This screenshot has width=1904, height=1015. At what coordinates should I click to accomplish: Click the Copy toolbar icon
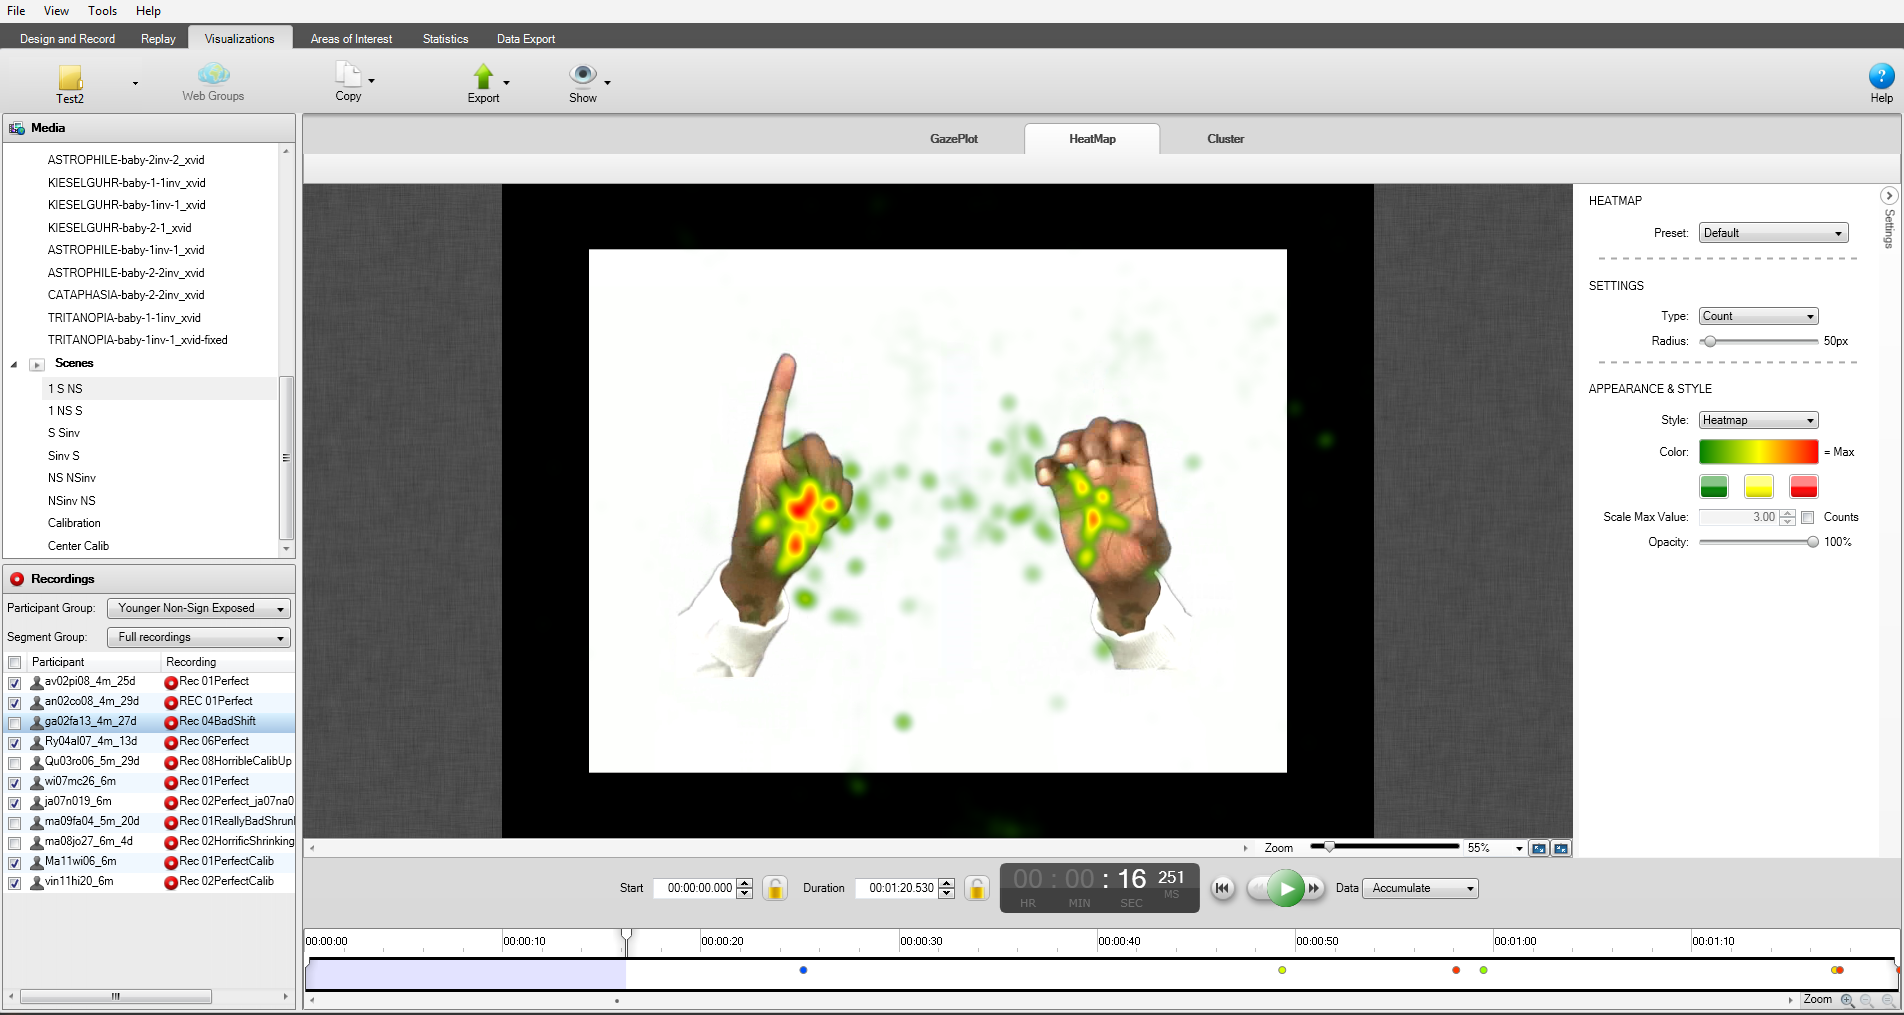click(x=347, y=74)
